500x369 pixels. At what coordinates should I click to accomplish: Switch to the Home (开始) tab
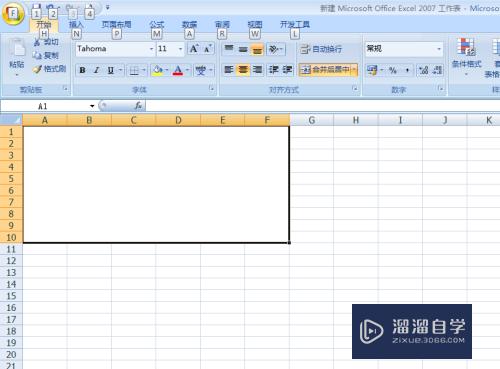tap(44, 24)
